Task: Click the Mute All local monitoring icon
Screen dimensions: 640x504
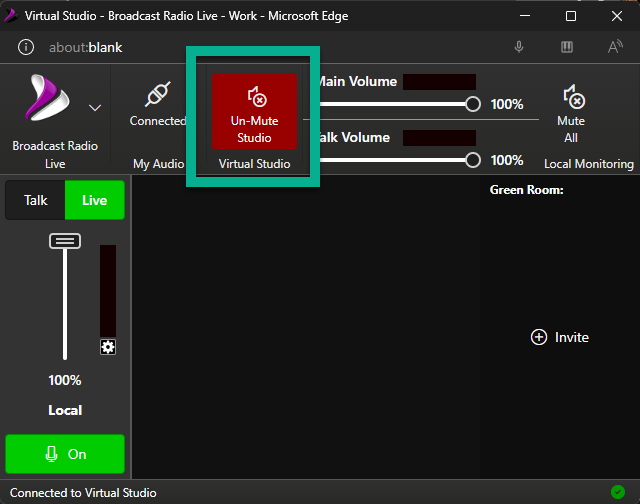Action: pos(574,97)
